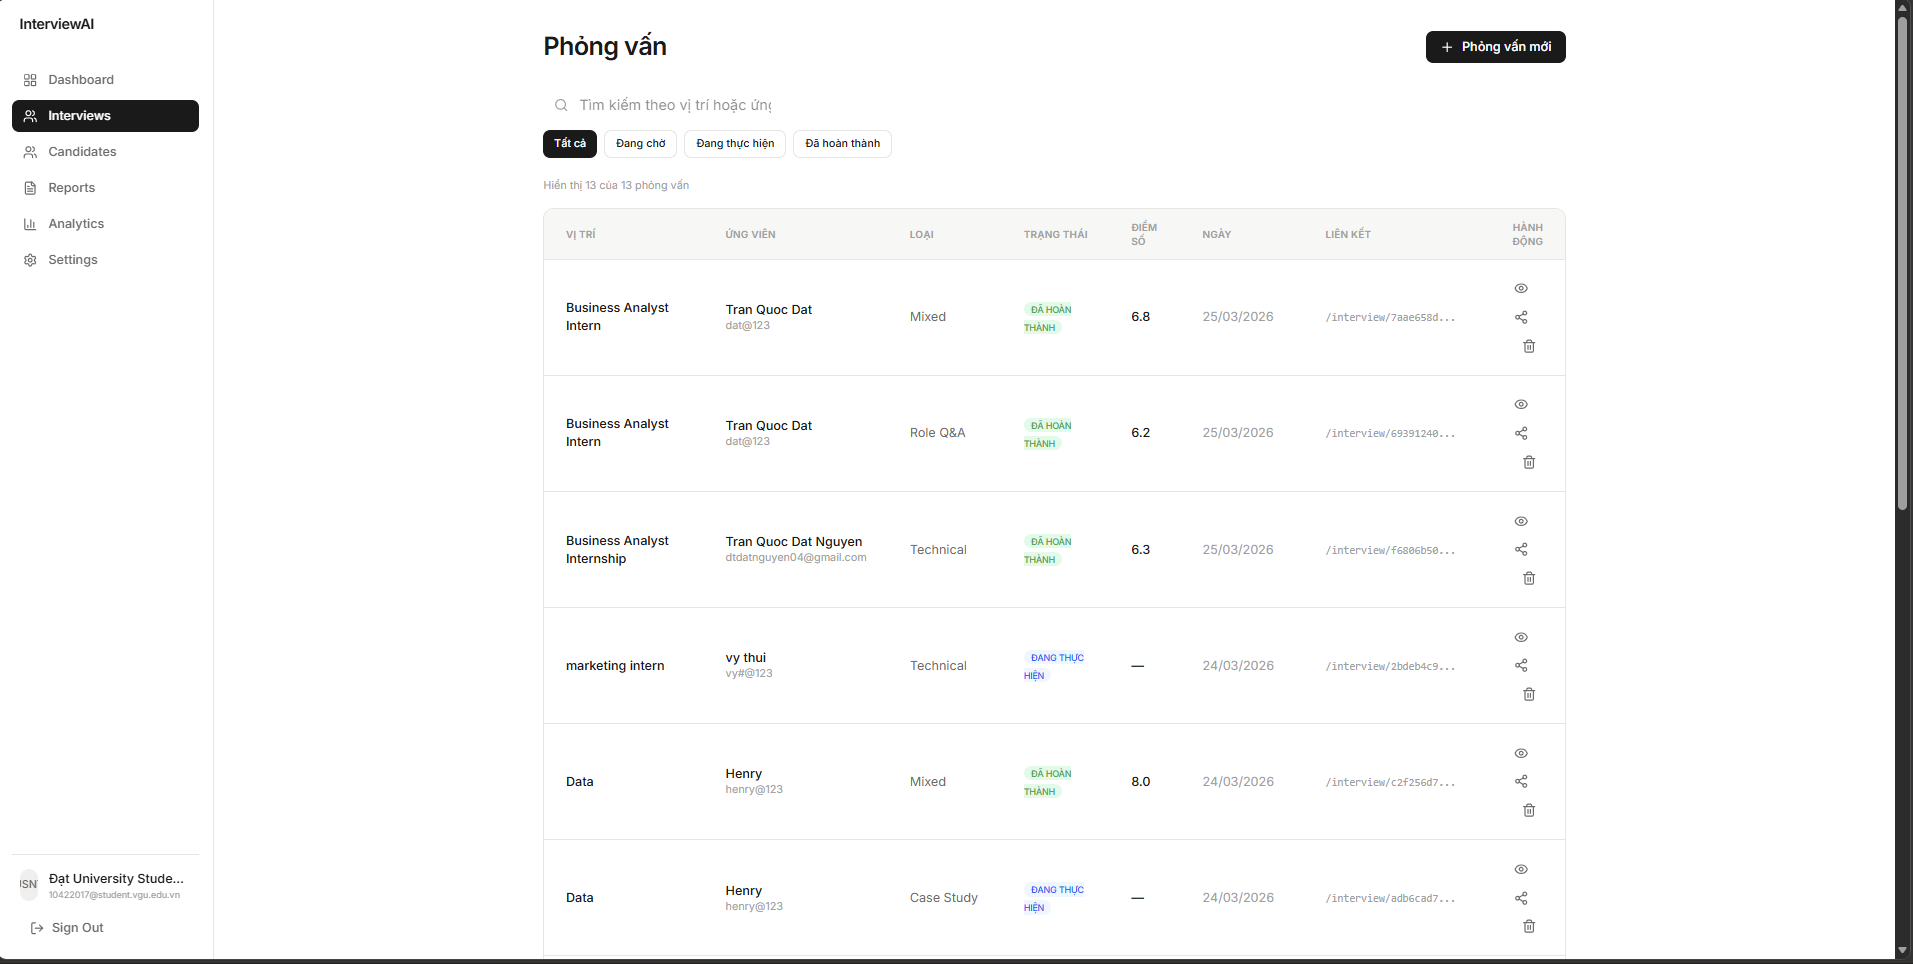The height and width of the screenshot is (964, 1913).
Task: Delete Tran Quoc Dat Nguyen's interview
Action: point(1529,578)
